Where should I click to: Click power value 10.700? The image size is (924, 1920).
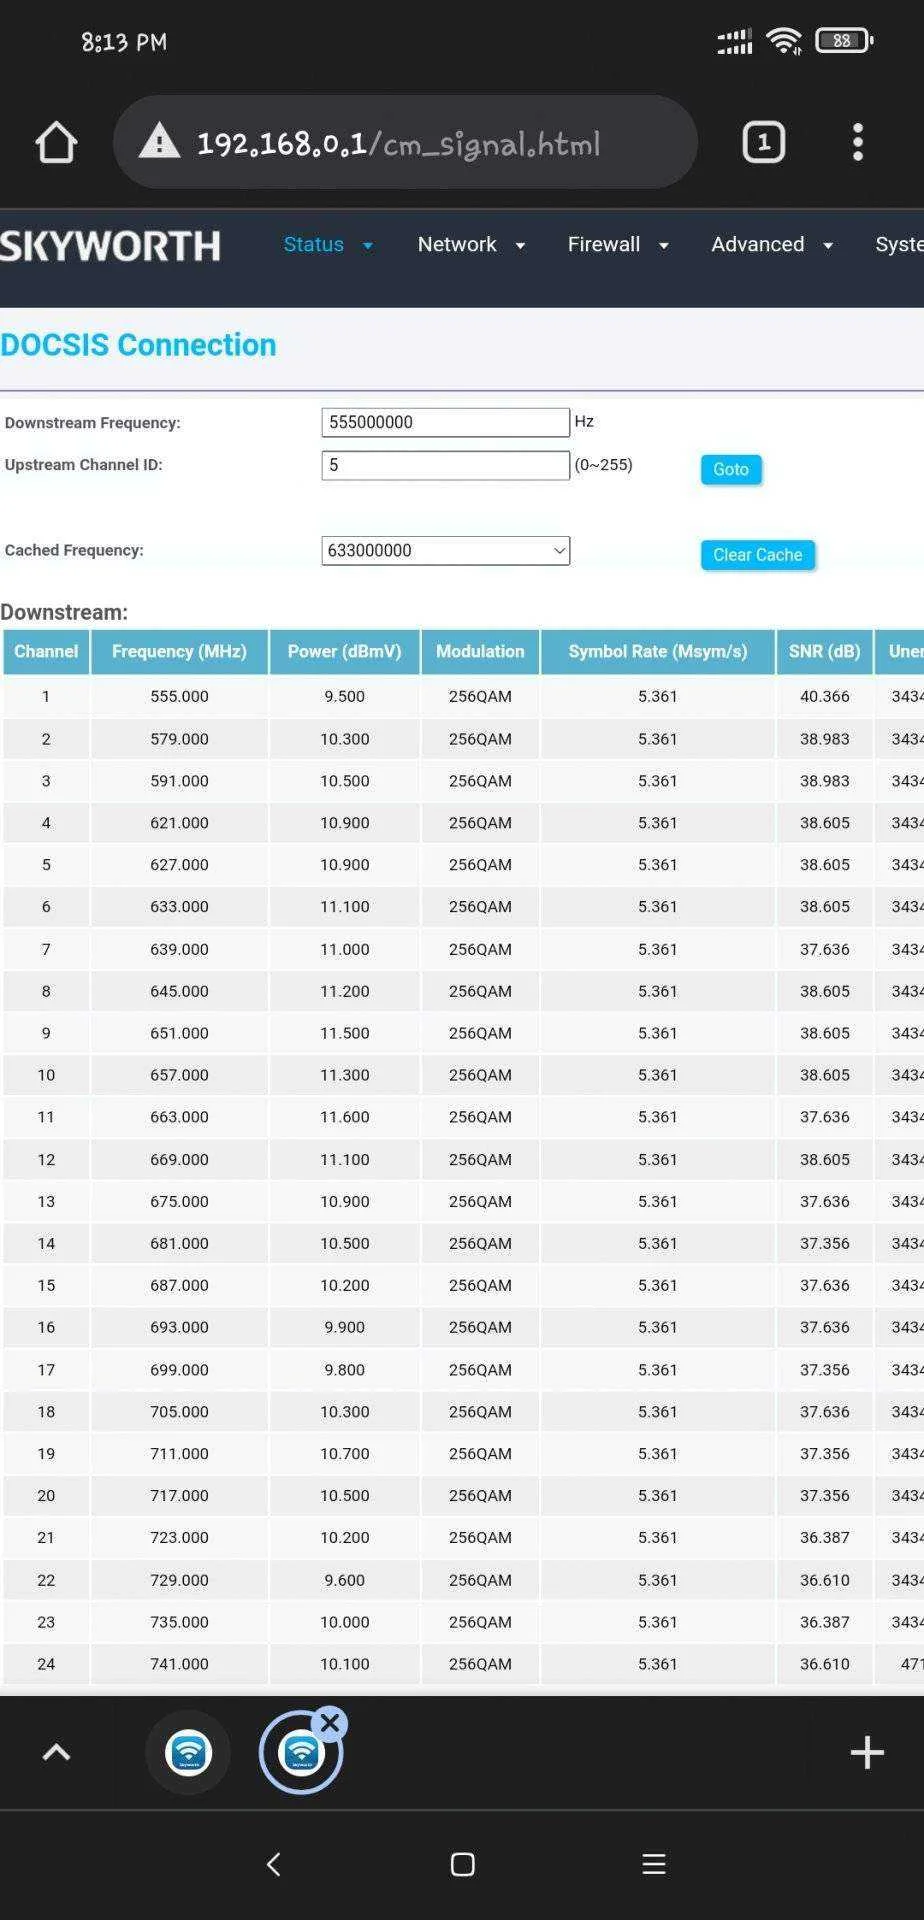pos(344,1454)
